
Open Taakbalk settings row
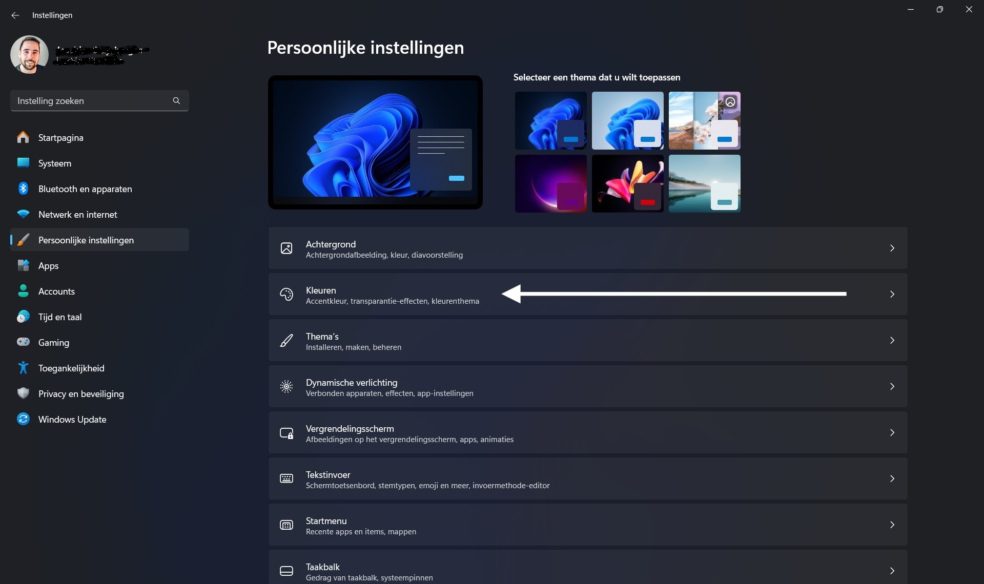(587, 568)
